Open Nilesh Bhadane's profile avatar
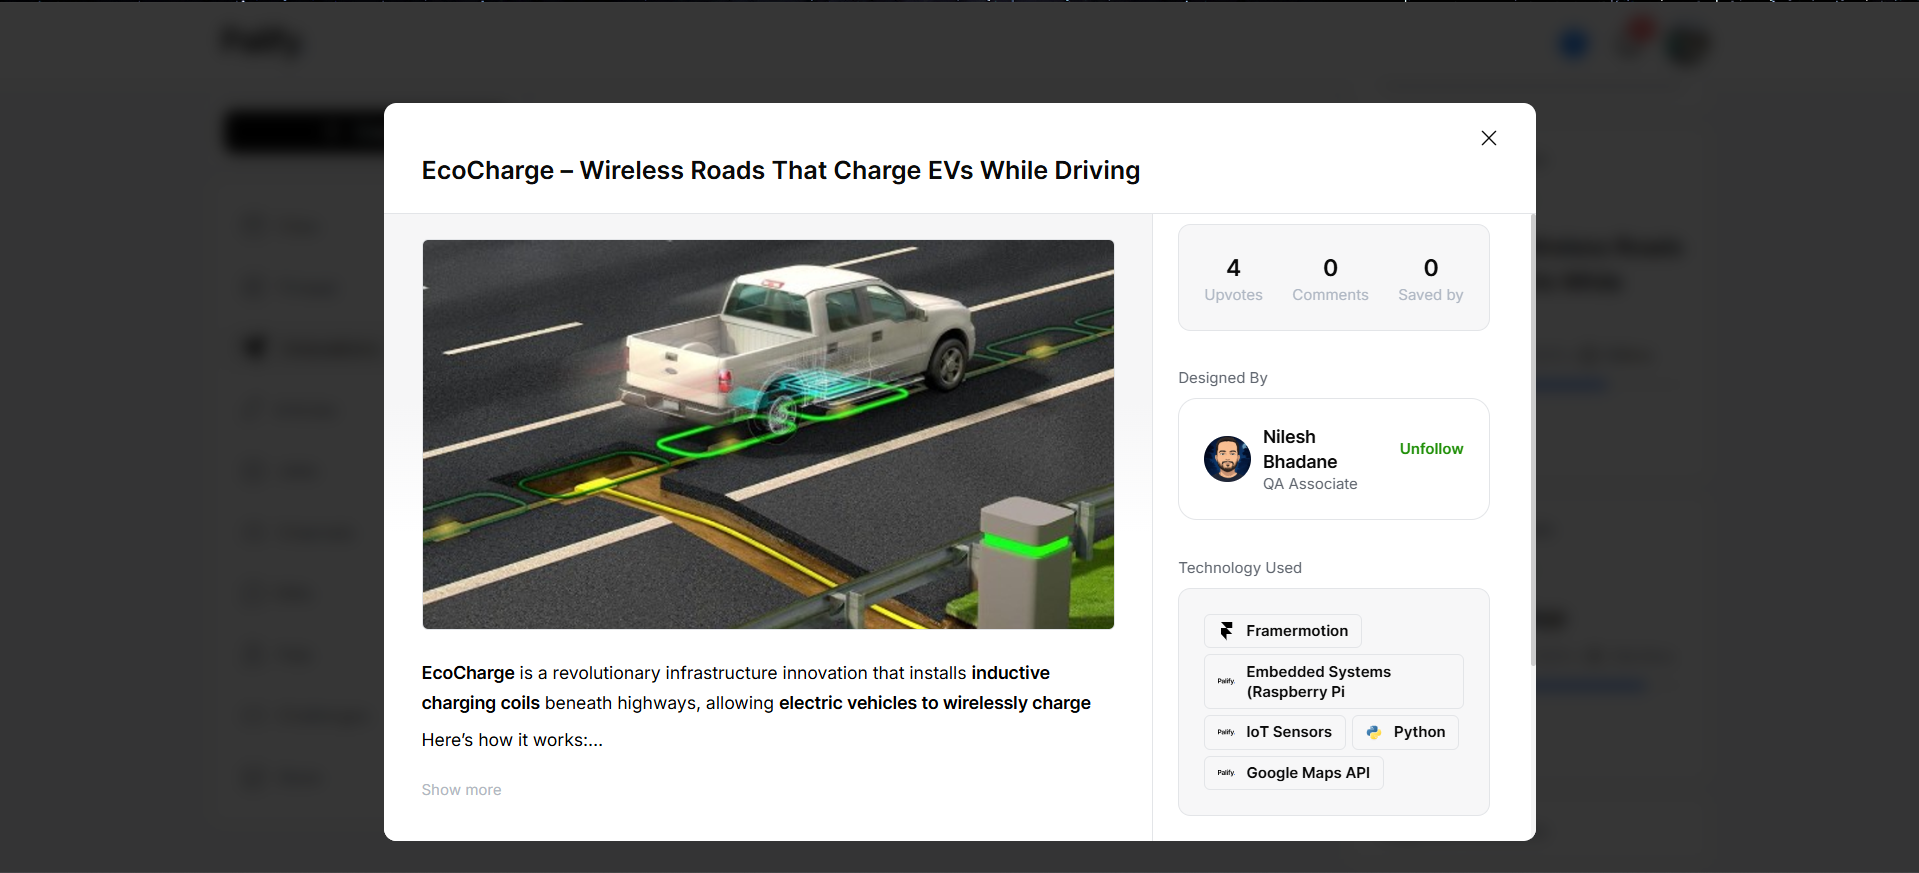 [x=1227, y=459]
